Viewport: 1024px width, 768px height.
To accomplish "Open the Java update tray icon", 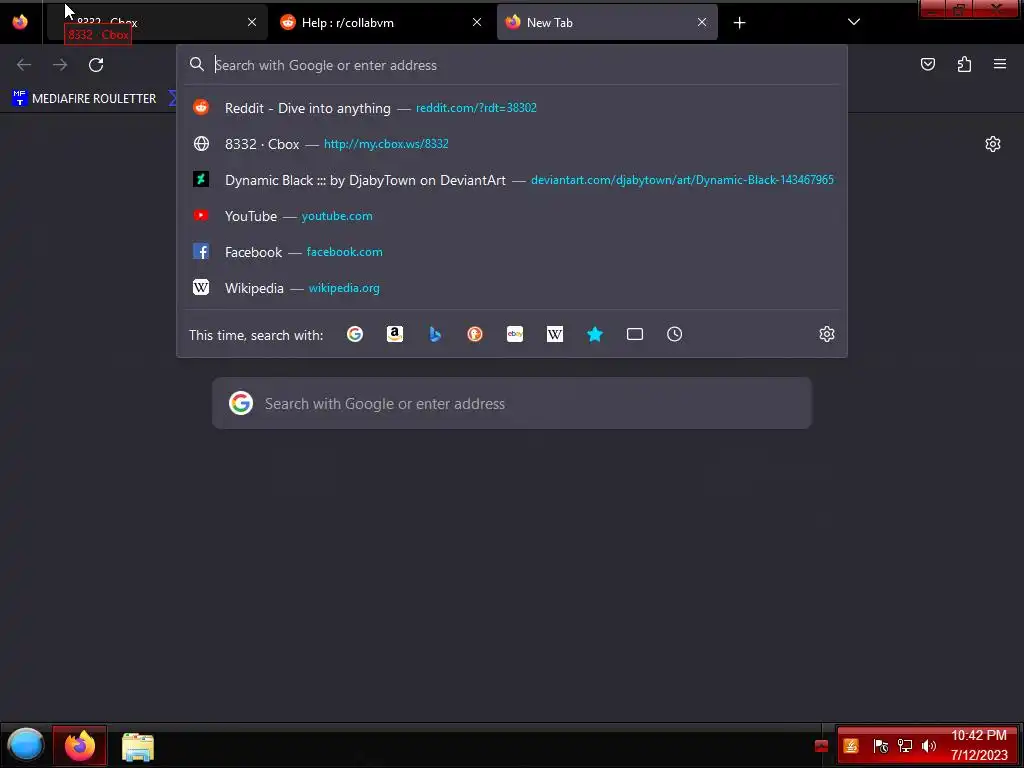I will [x=851, y=746].
